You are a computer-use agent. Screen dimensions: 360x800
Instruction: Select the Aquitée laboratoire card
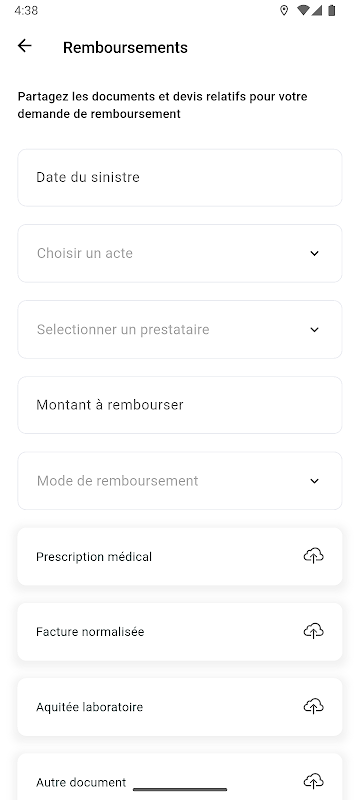point(179,707)
